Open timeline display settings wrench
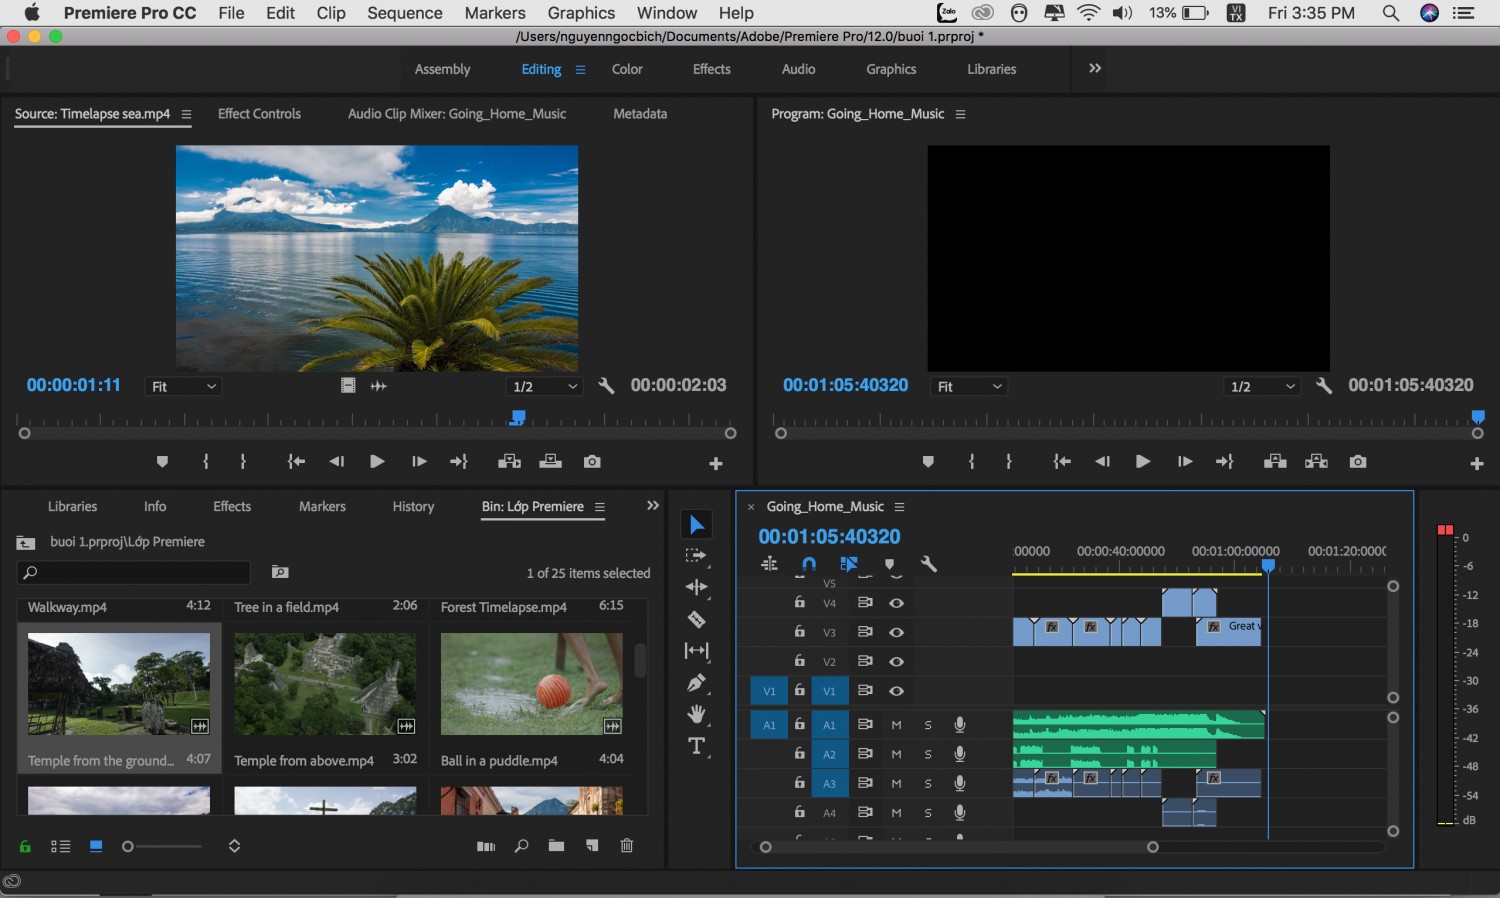The height and width of the screenshot is (898, 1500). pos(928,564)
